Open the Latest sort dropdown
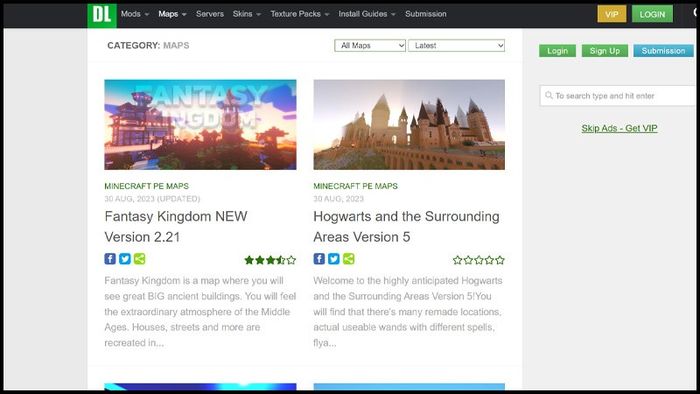This screenshot has height=394, width=700. (456, 46)
